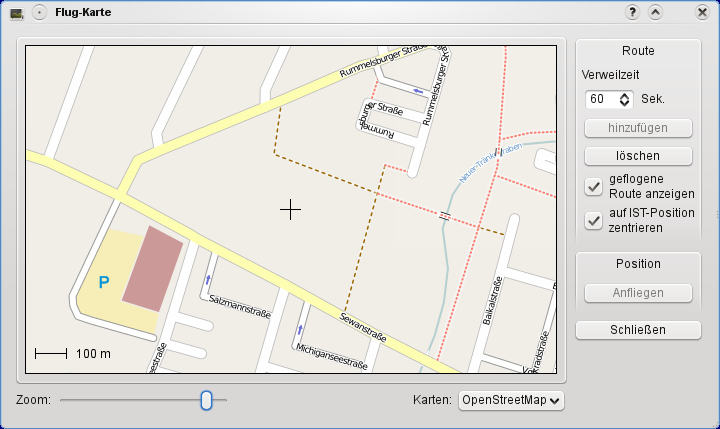Click the question mark help button

[632, 13]
